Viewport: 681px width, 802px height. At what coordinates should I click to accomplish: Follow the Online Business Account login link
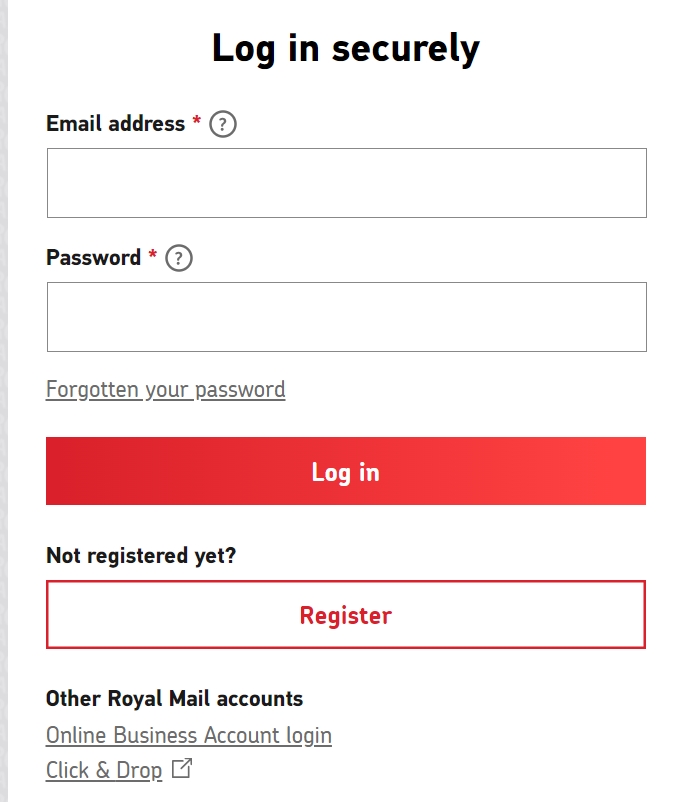click(189, 735)
